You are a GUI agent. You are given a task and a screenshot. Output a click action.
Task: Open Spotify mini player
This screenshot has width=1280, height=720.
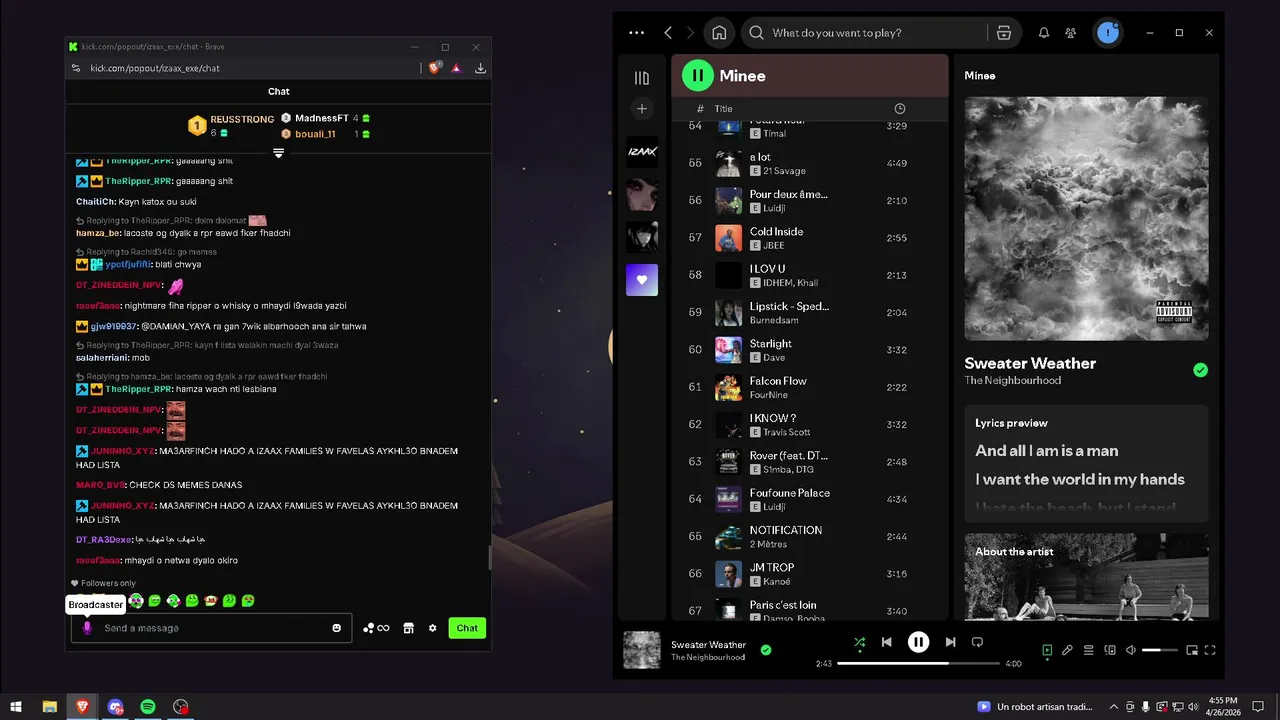1192,650
